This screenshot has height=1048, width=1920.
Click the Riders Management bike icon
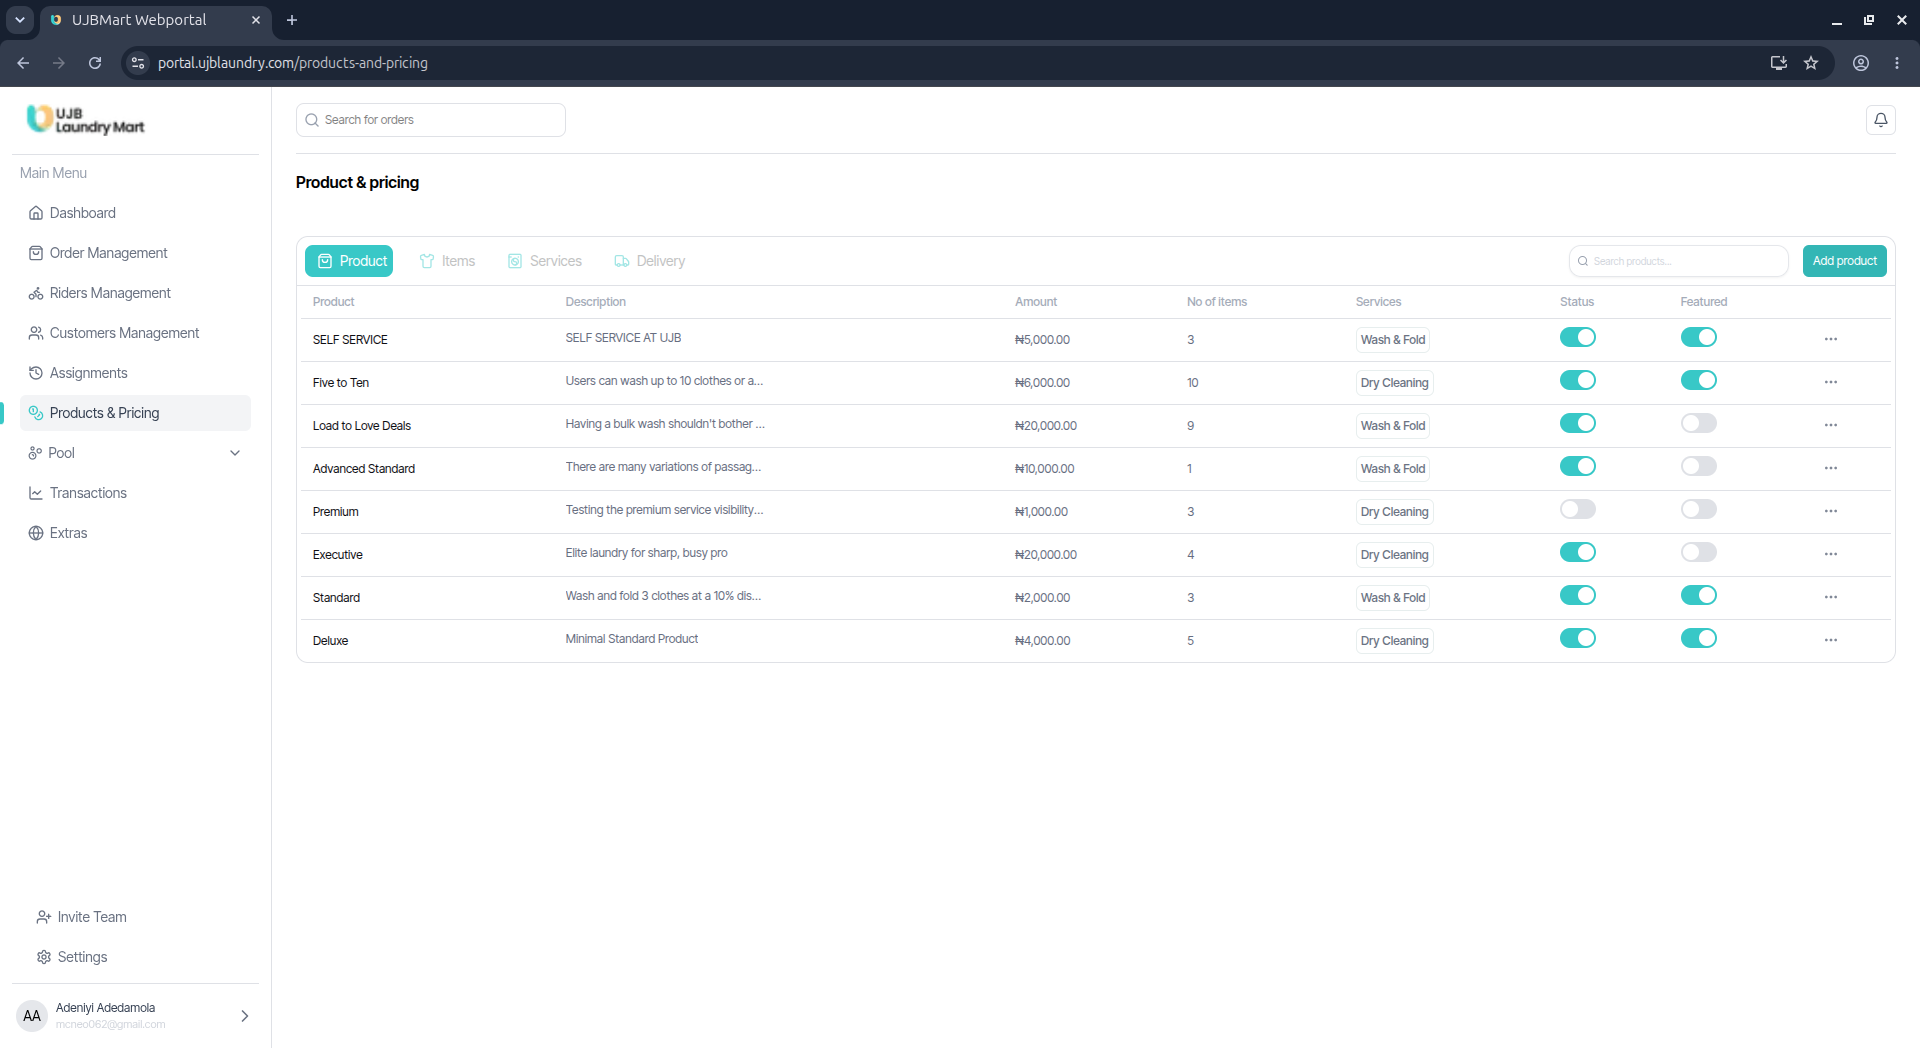pyautogui.click(x=36, y=293)
